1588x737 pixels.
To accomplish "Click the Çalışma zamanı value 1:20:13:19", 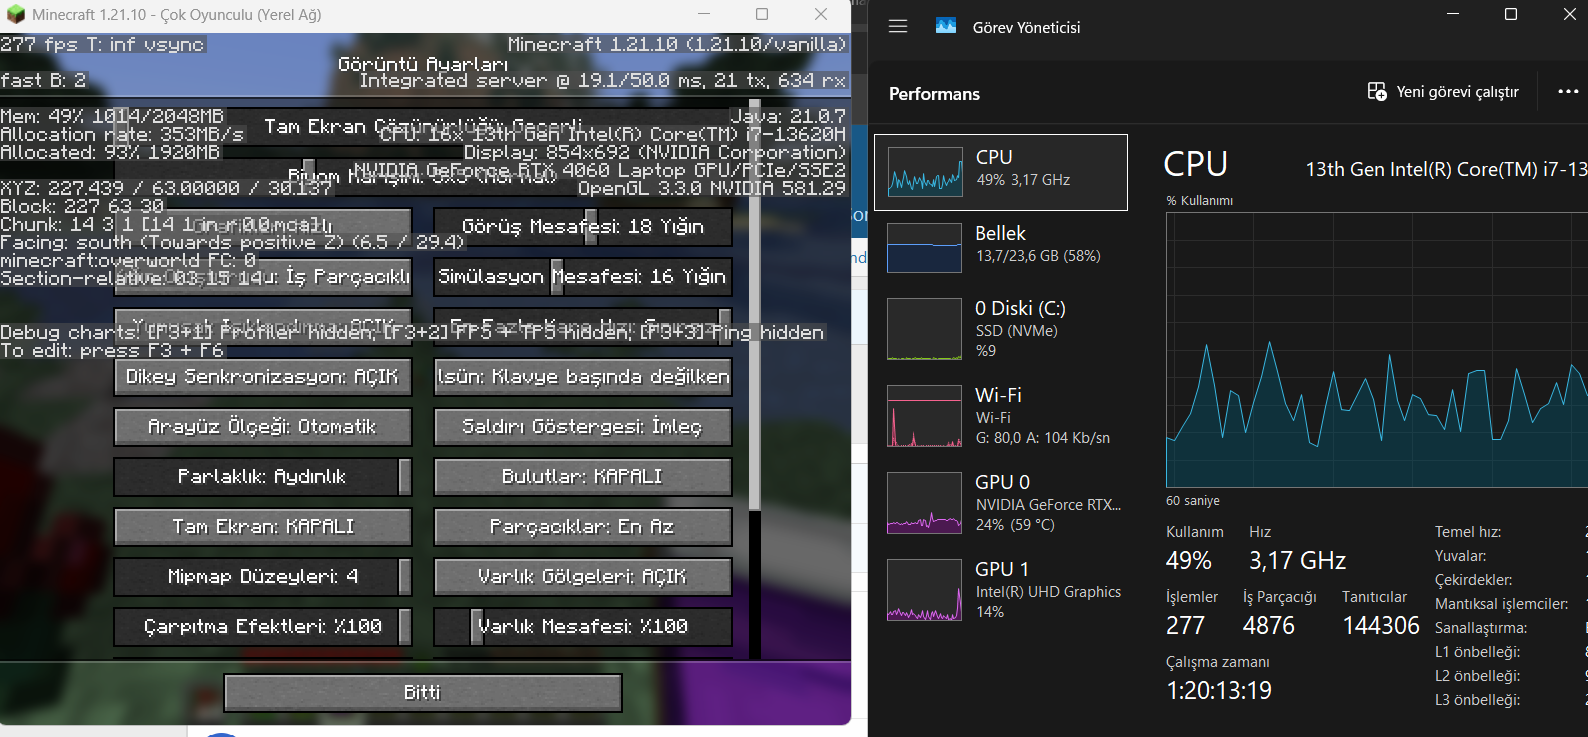I will [1219, 691].
